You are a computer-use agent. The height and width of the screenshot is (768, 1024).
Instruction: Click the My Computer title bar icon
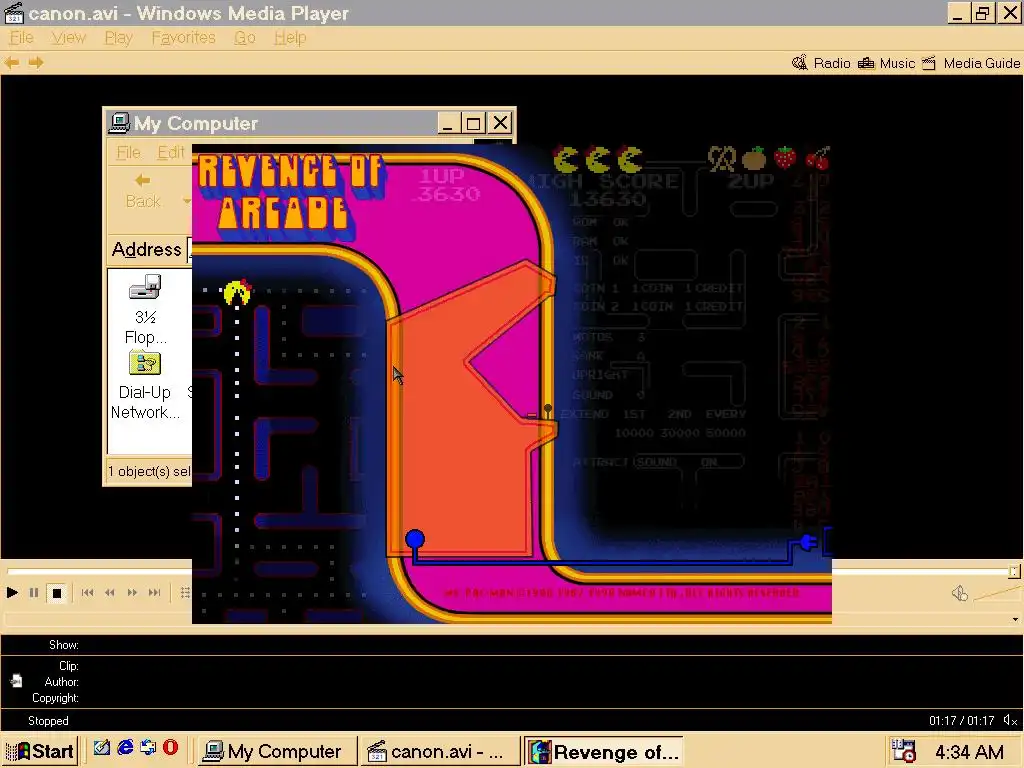tap(120, 123)
